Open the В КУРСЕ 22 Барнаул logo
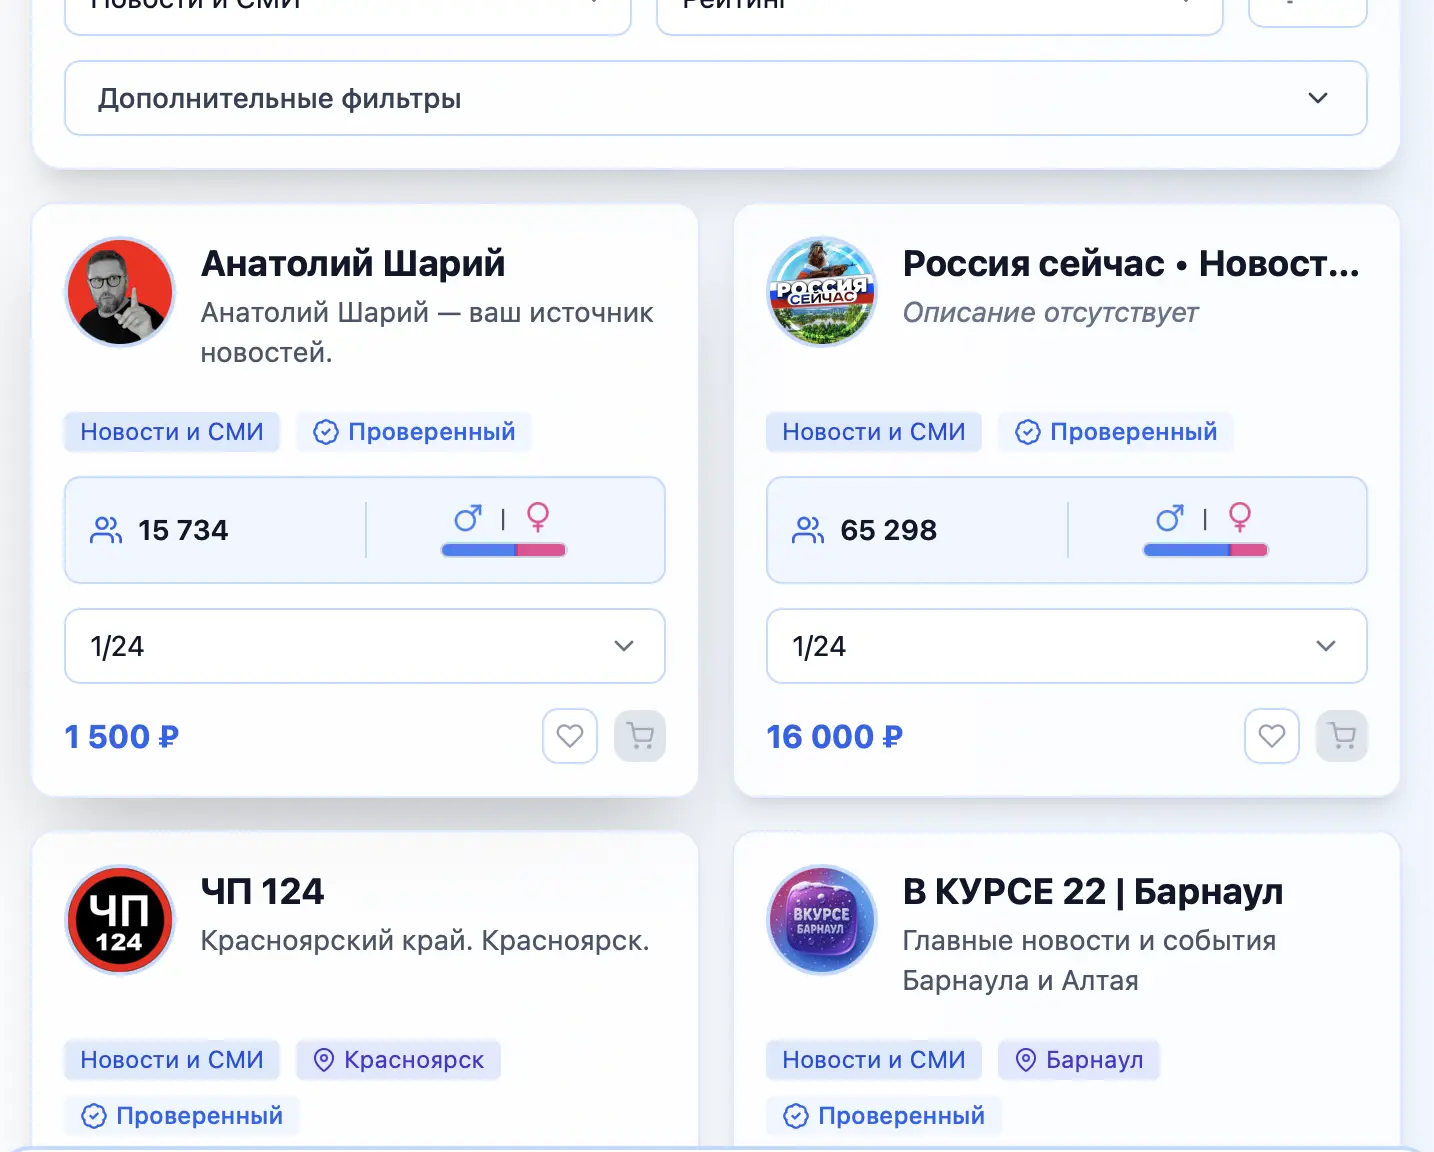The width and height of the screenshot is (1434, 1152). point(822,920)
